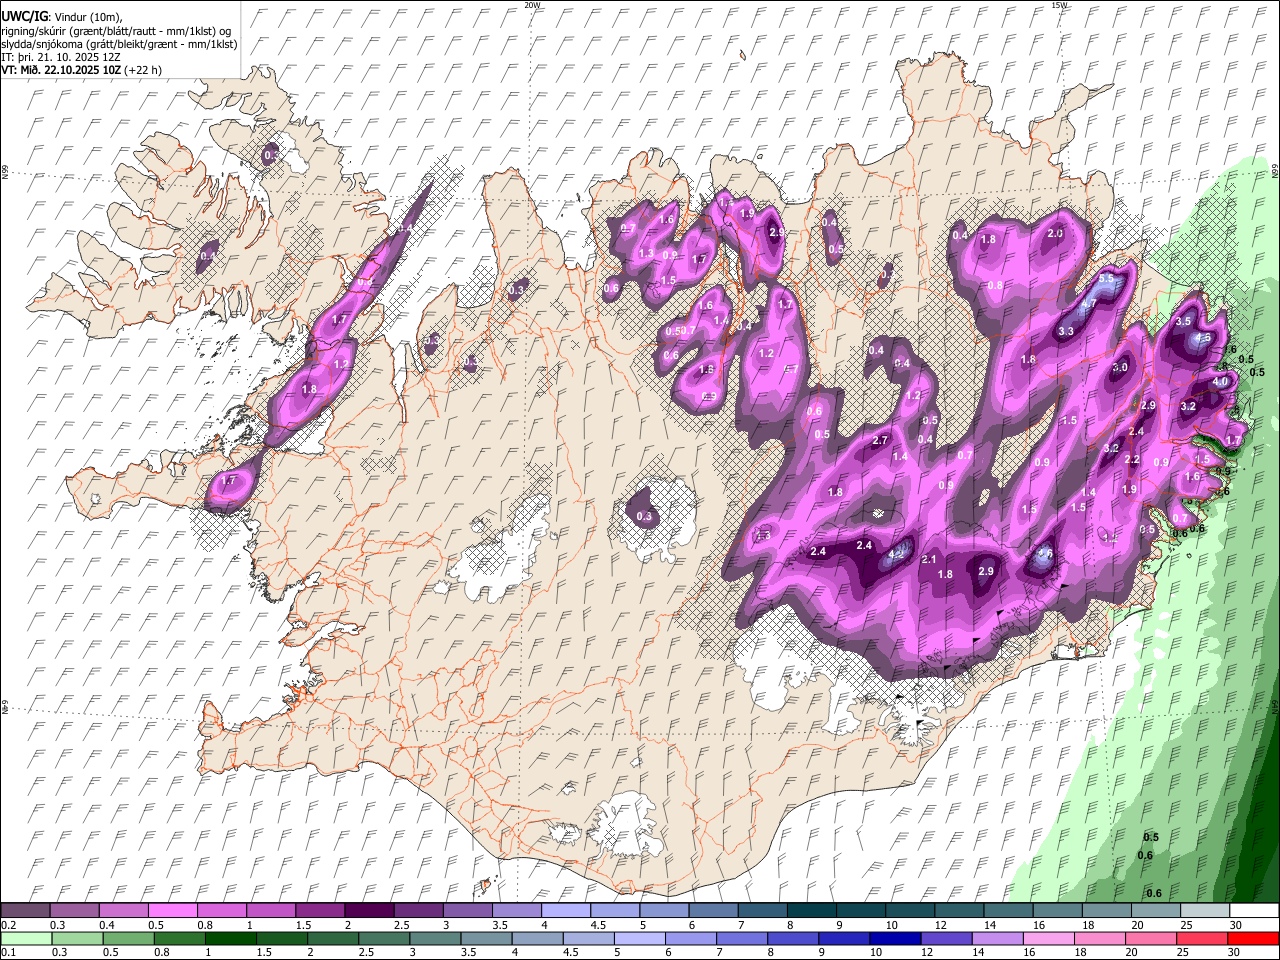Pick the light pink 16–18 rain scale swatch
Image resolution: width=1280 pixels, height=960 pixels.
pyautogui.click(x=1049, y=939)
